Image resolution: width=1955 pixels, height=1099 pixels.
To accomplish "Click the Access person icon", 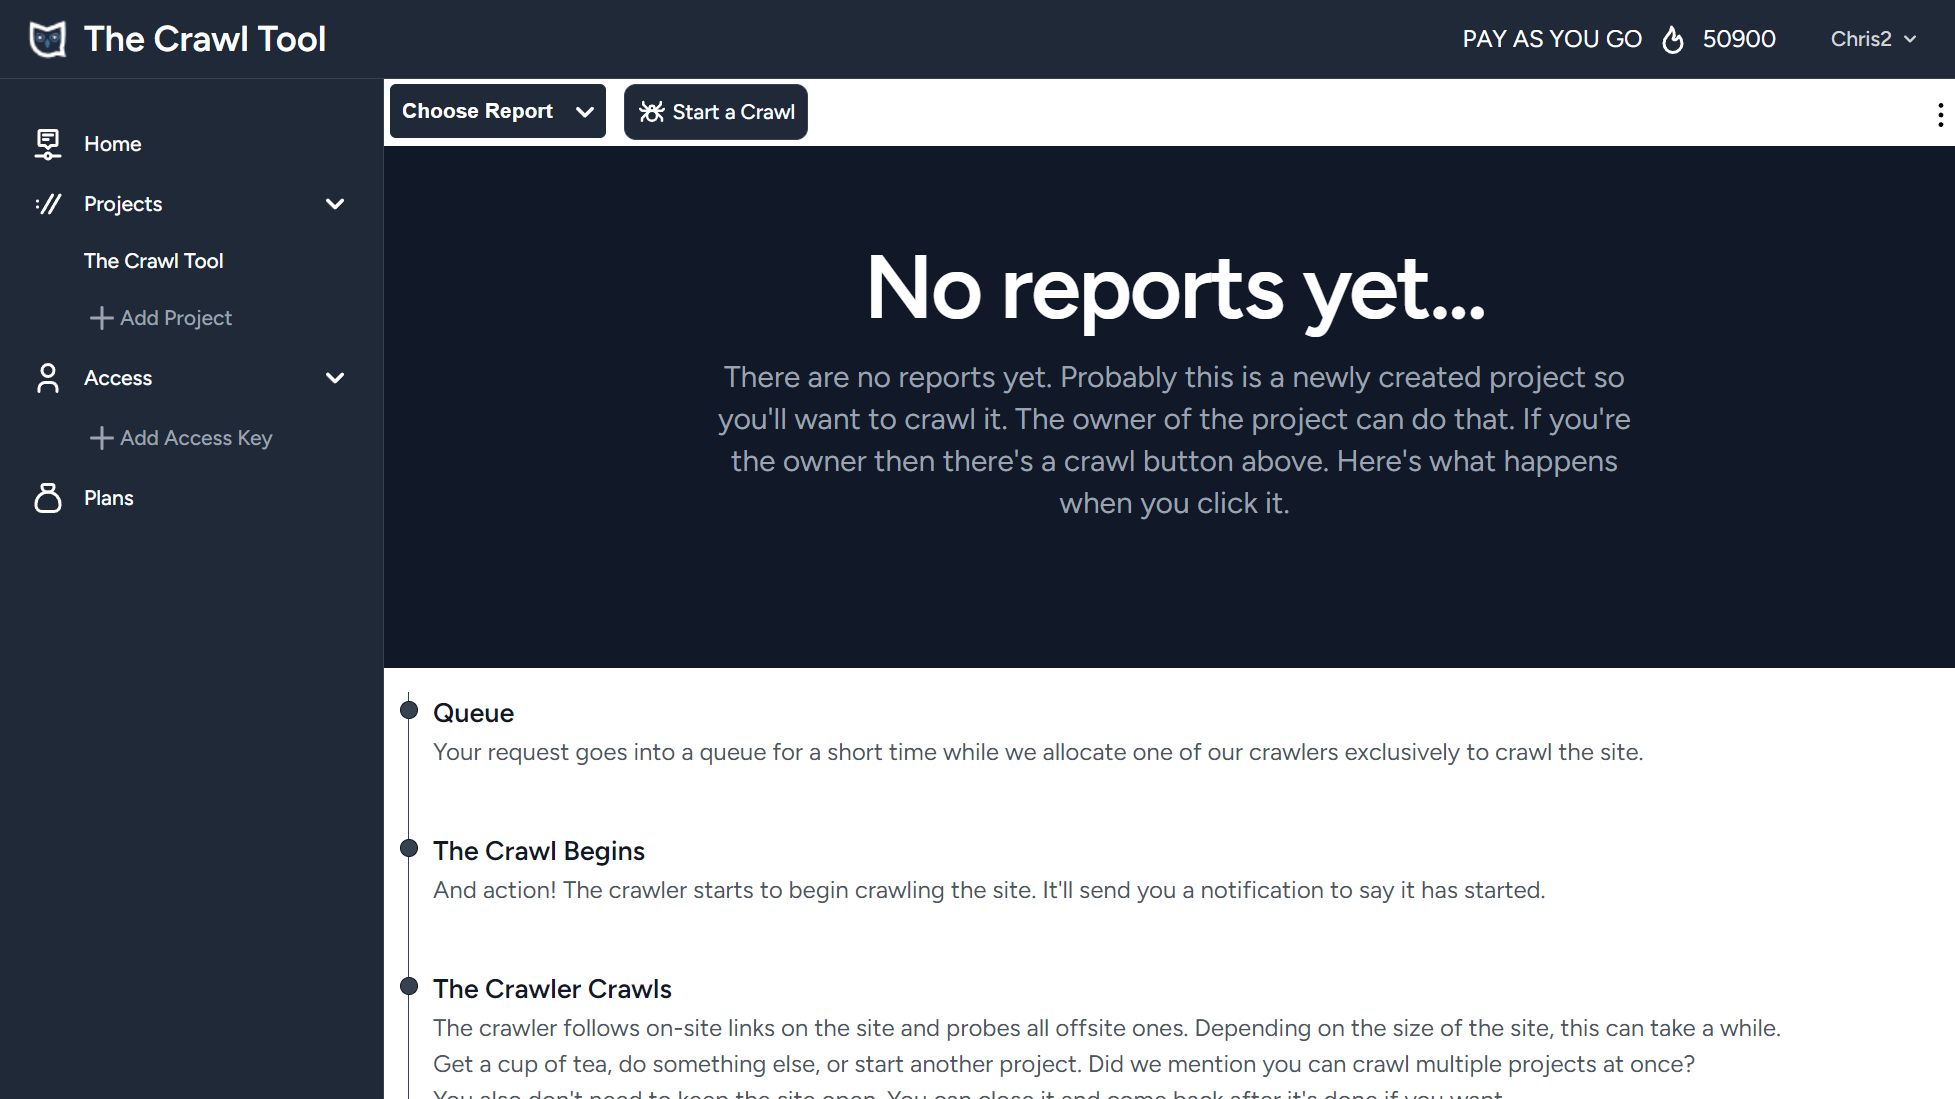I will 47,378.
